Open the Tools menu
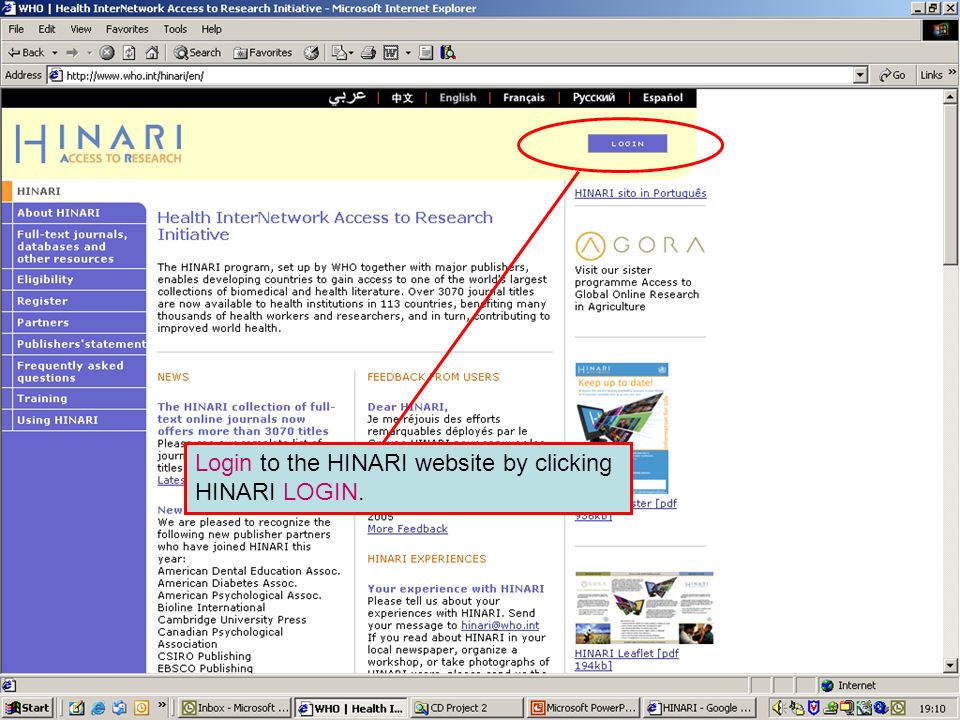Image resolution: width=960 pixels, height=720 pixels. [x=174, y=29]
